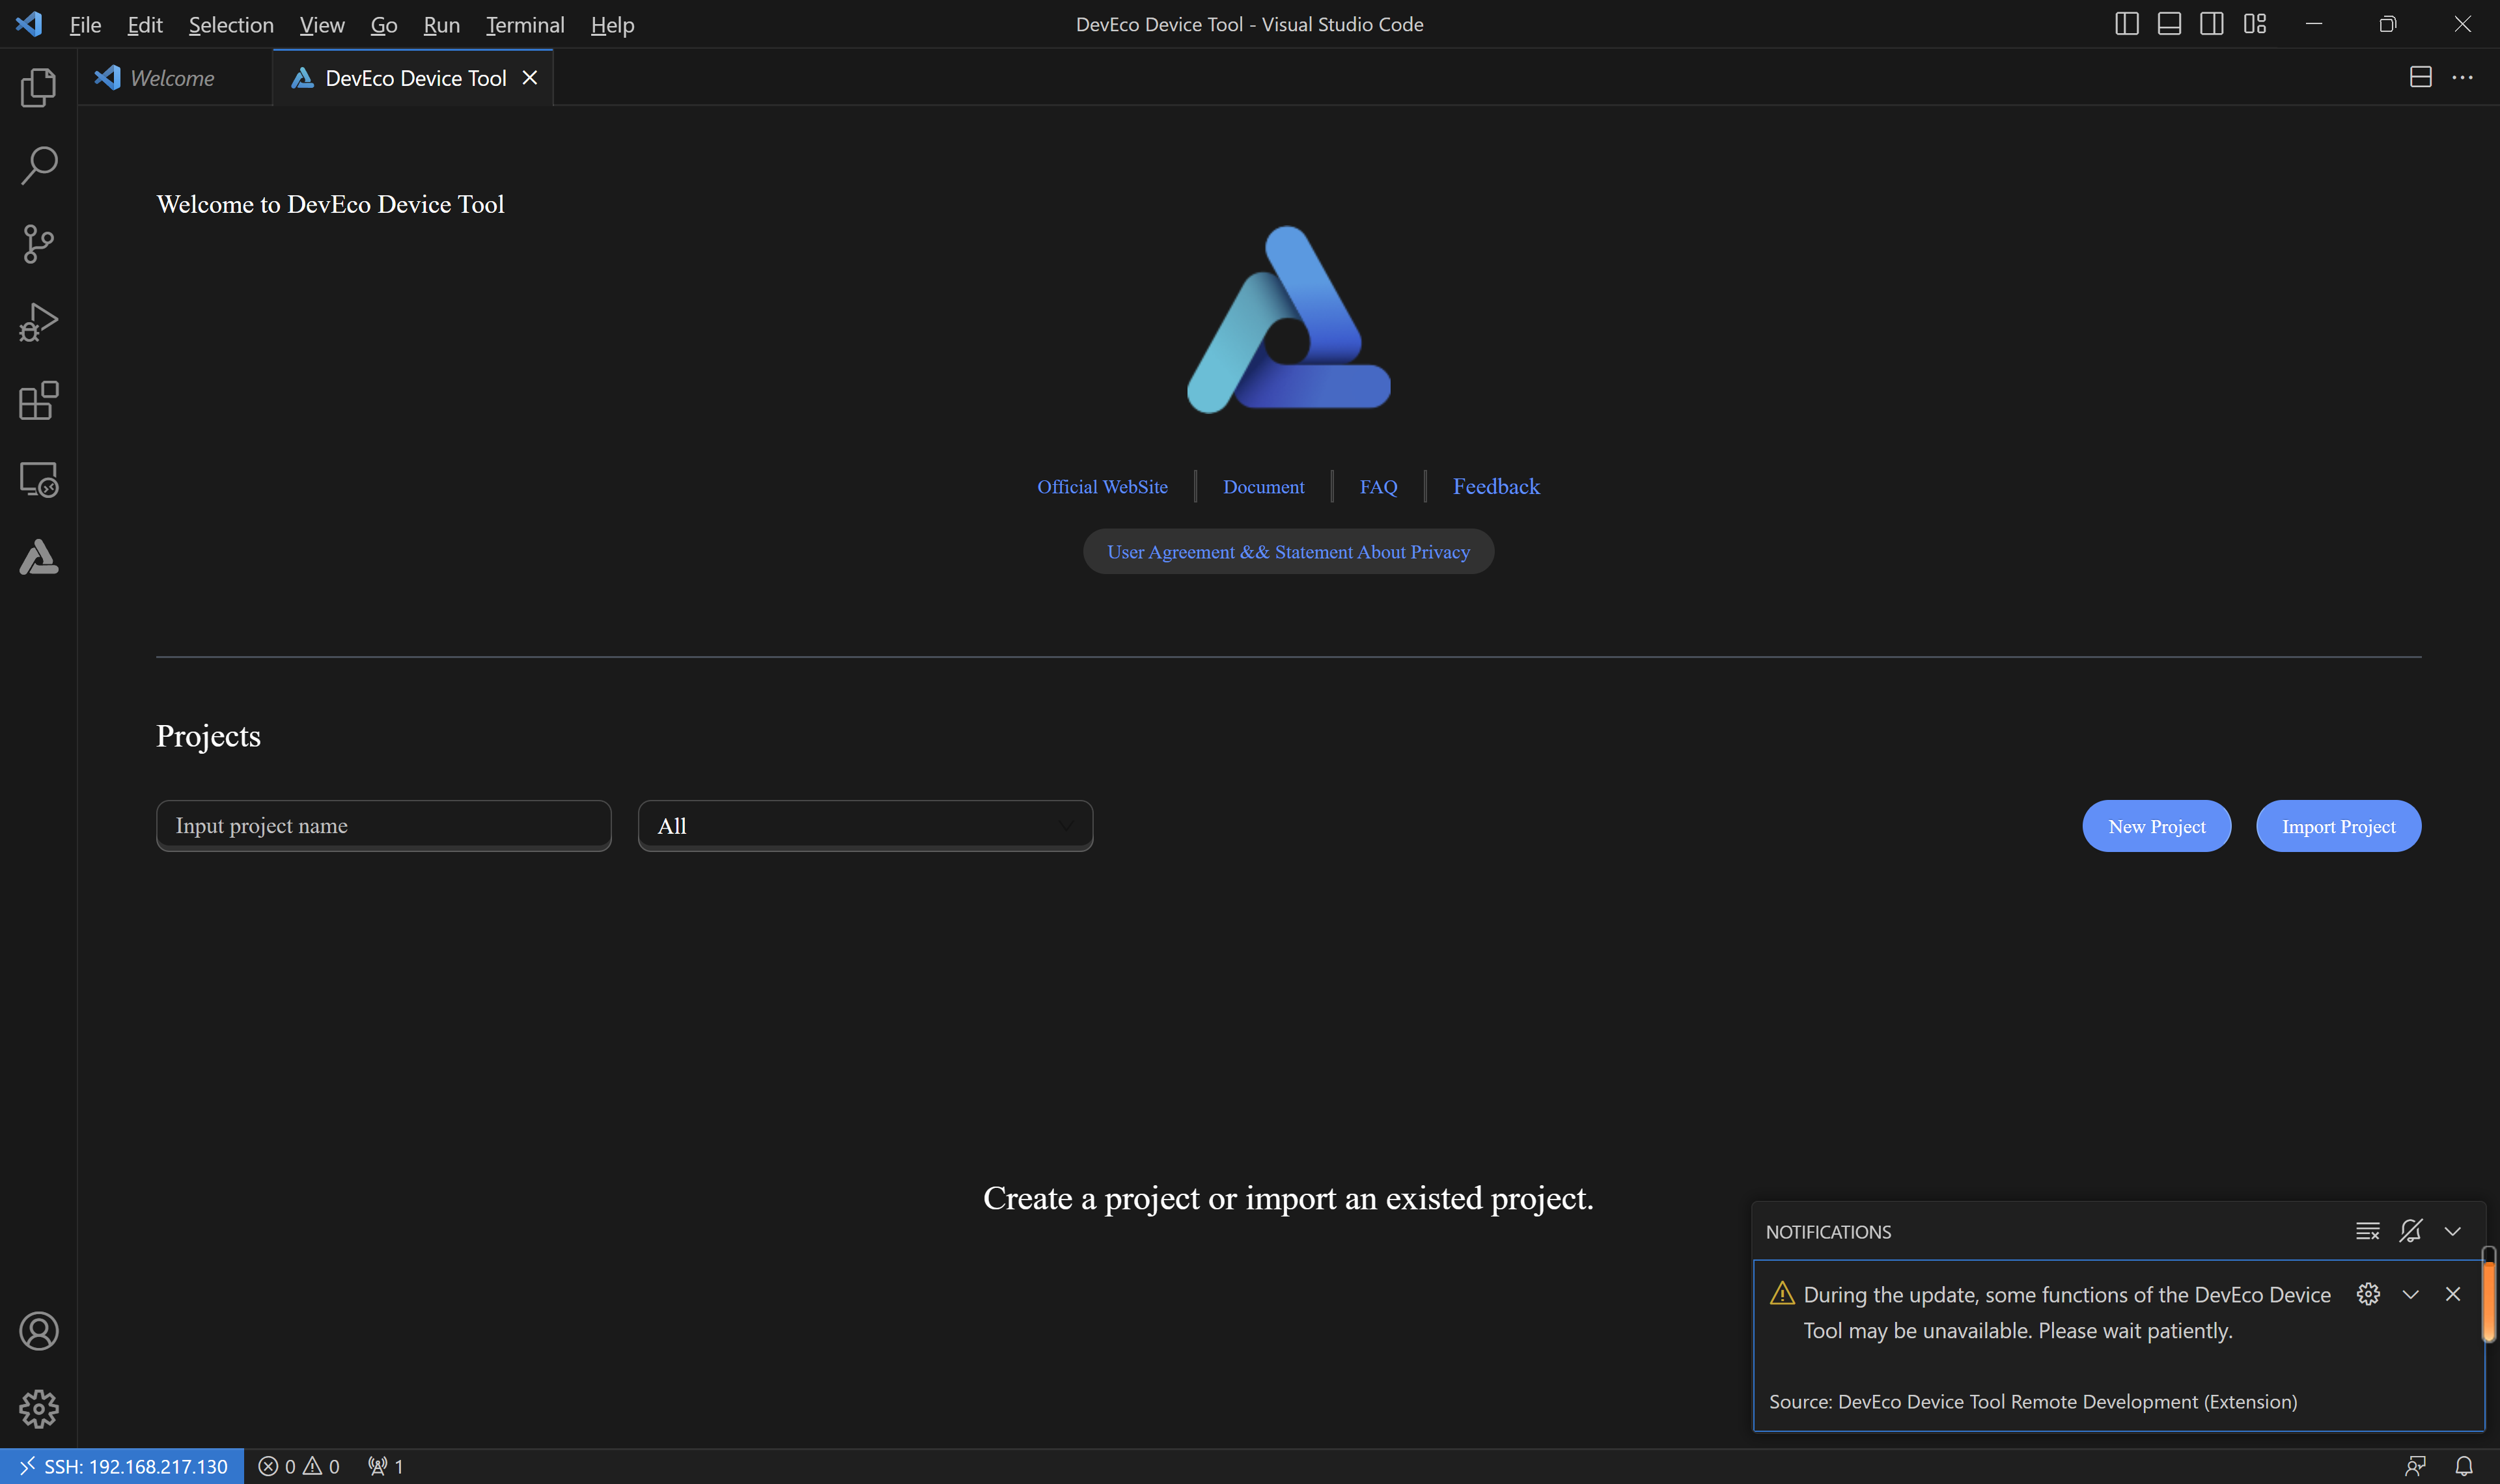
Task: Open the Explorer files icon
Action: pyautogui.click(x=38, y=88)
